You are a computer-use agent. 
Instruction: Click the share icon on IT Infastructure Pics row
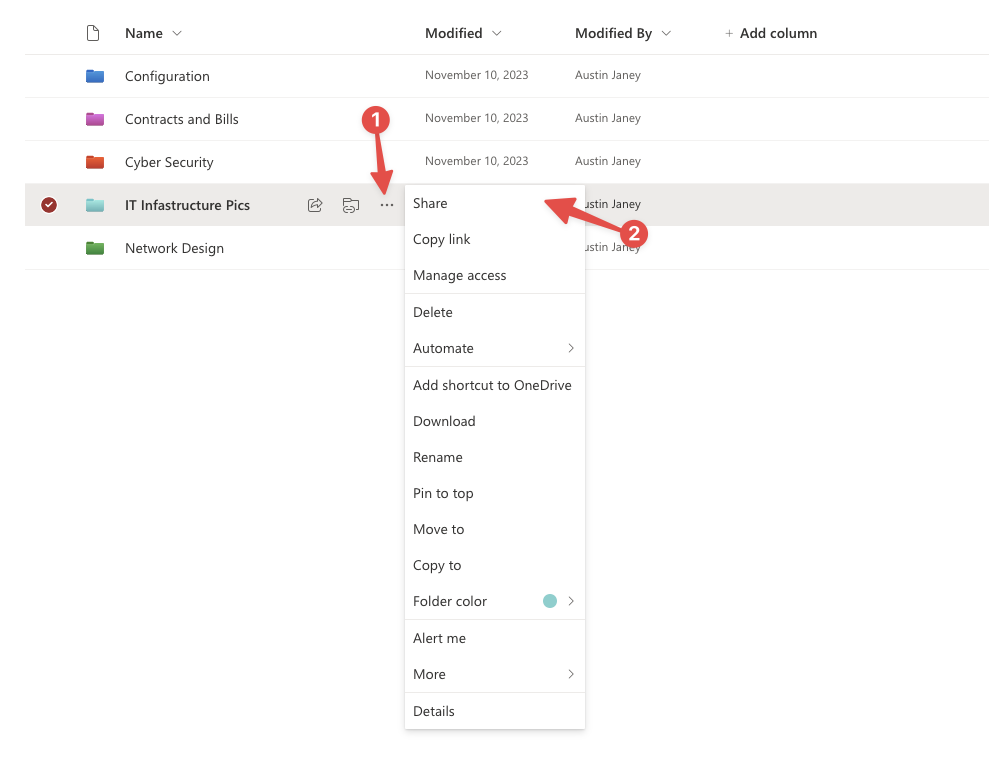pos(315,205)
